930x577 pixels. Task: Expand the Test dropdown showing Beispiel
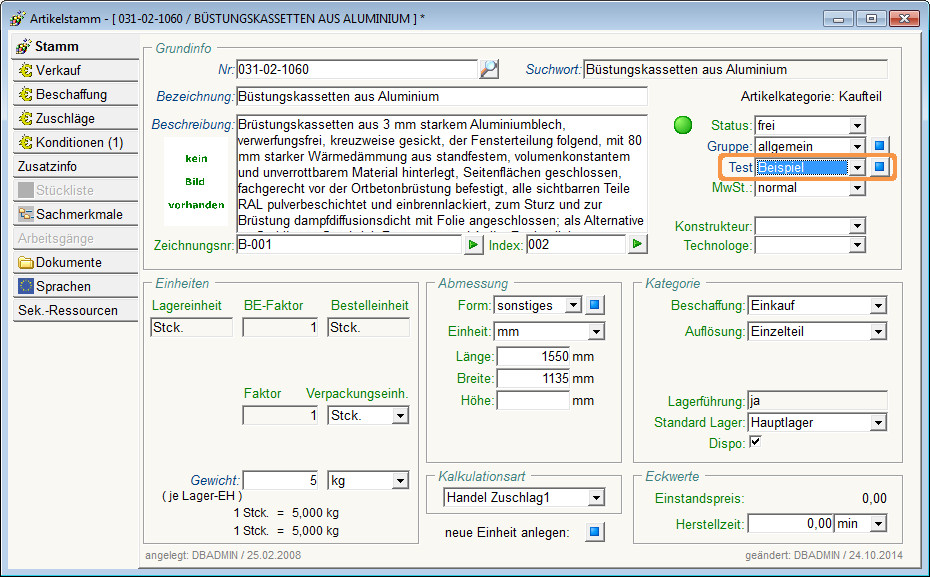[857, 168]
